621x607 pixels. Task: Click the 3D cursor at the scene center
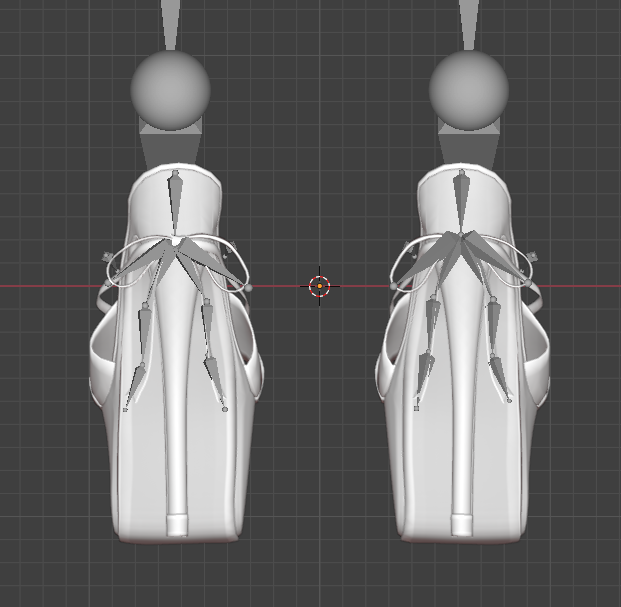coord(320,286)
